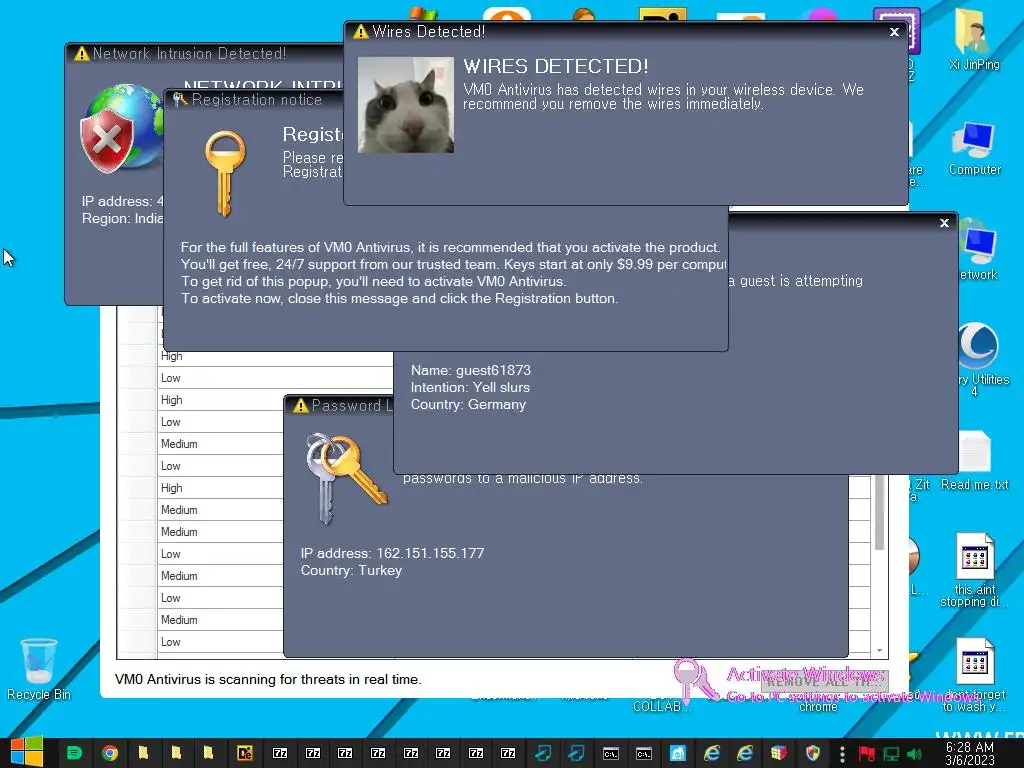1024x768 pixels.
Task: Open the shield antivirus icon in taskbar
Action: pos(813,753)
